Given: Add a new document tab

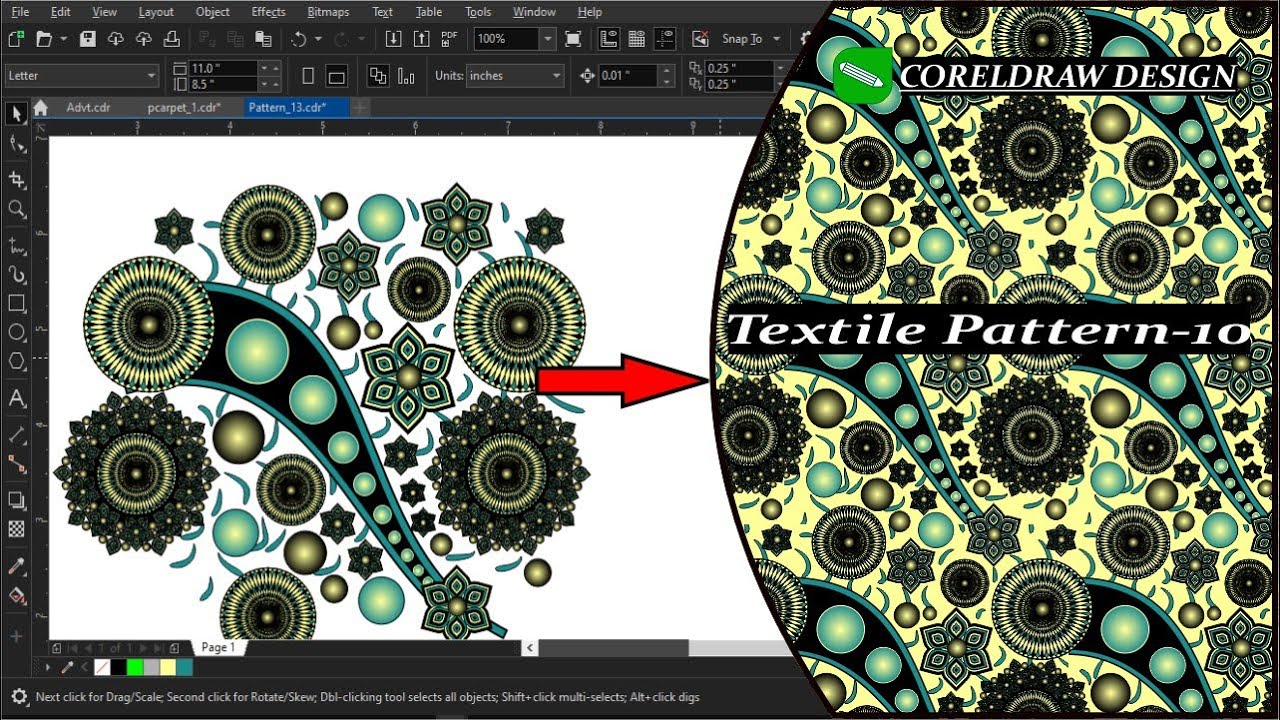Looking at the screenshot, I should (x=360, y=107).
